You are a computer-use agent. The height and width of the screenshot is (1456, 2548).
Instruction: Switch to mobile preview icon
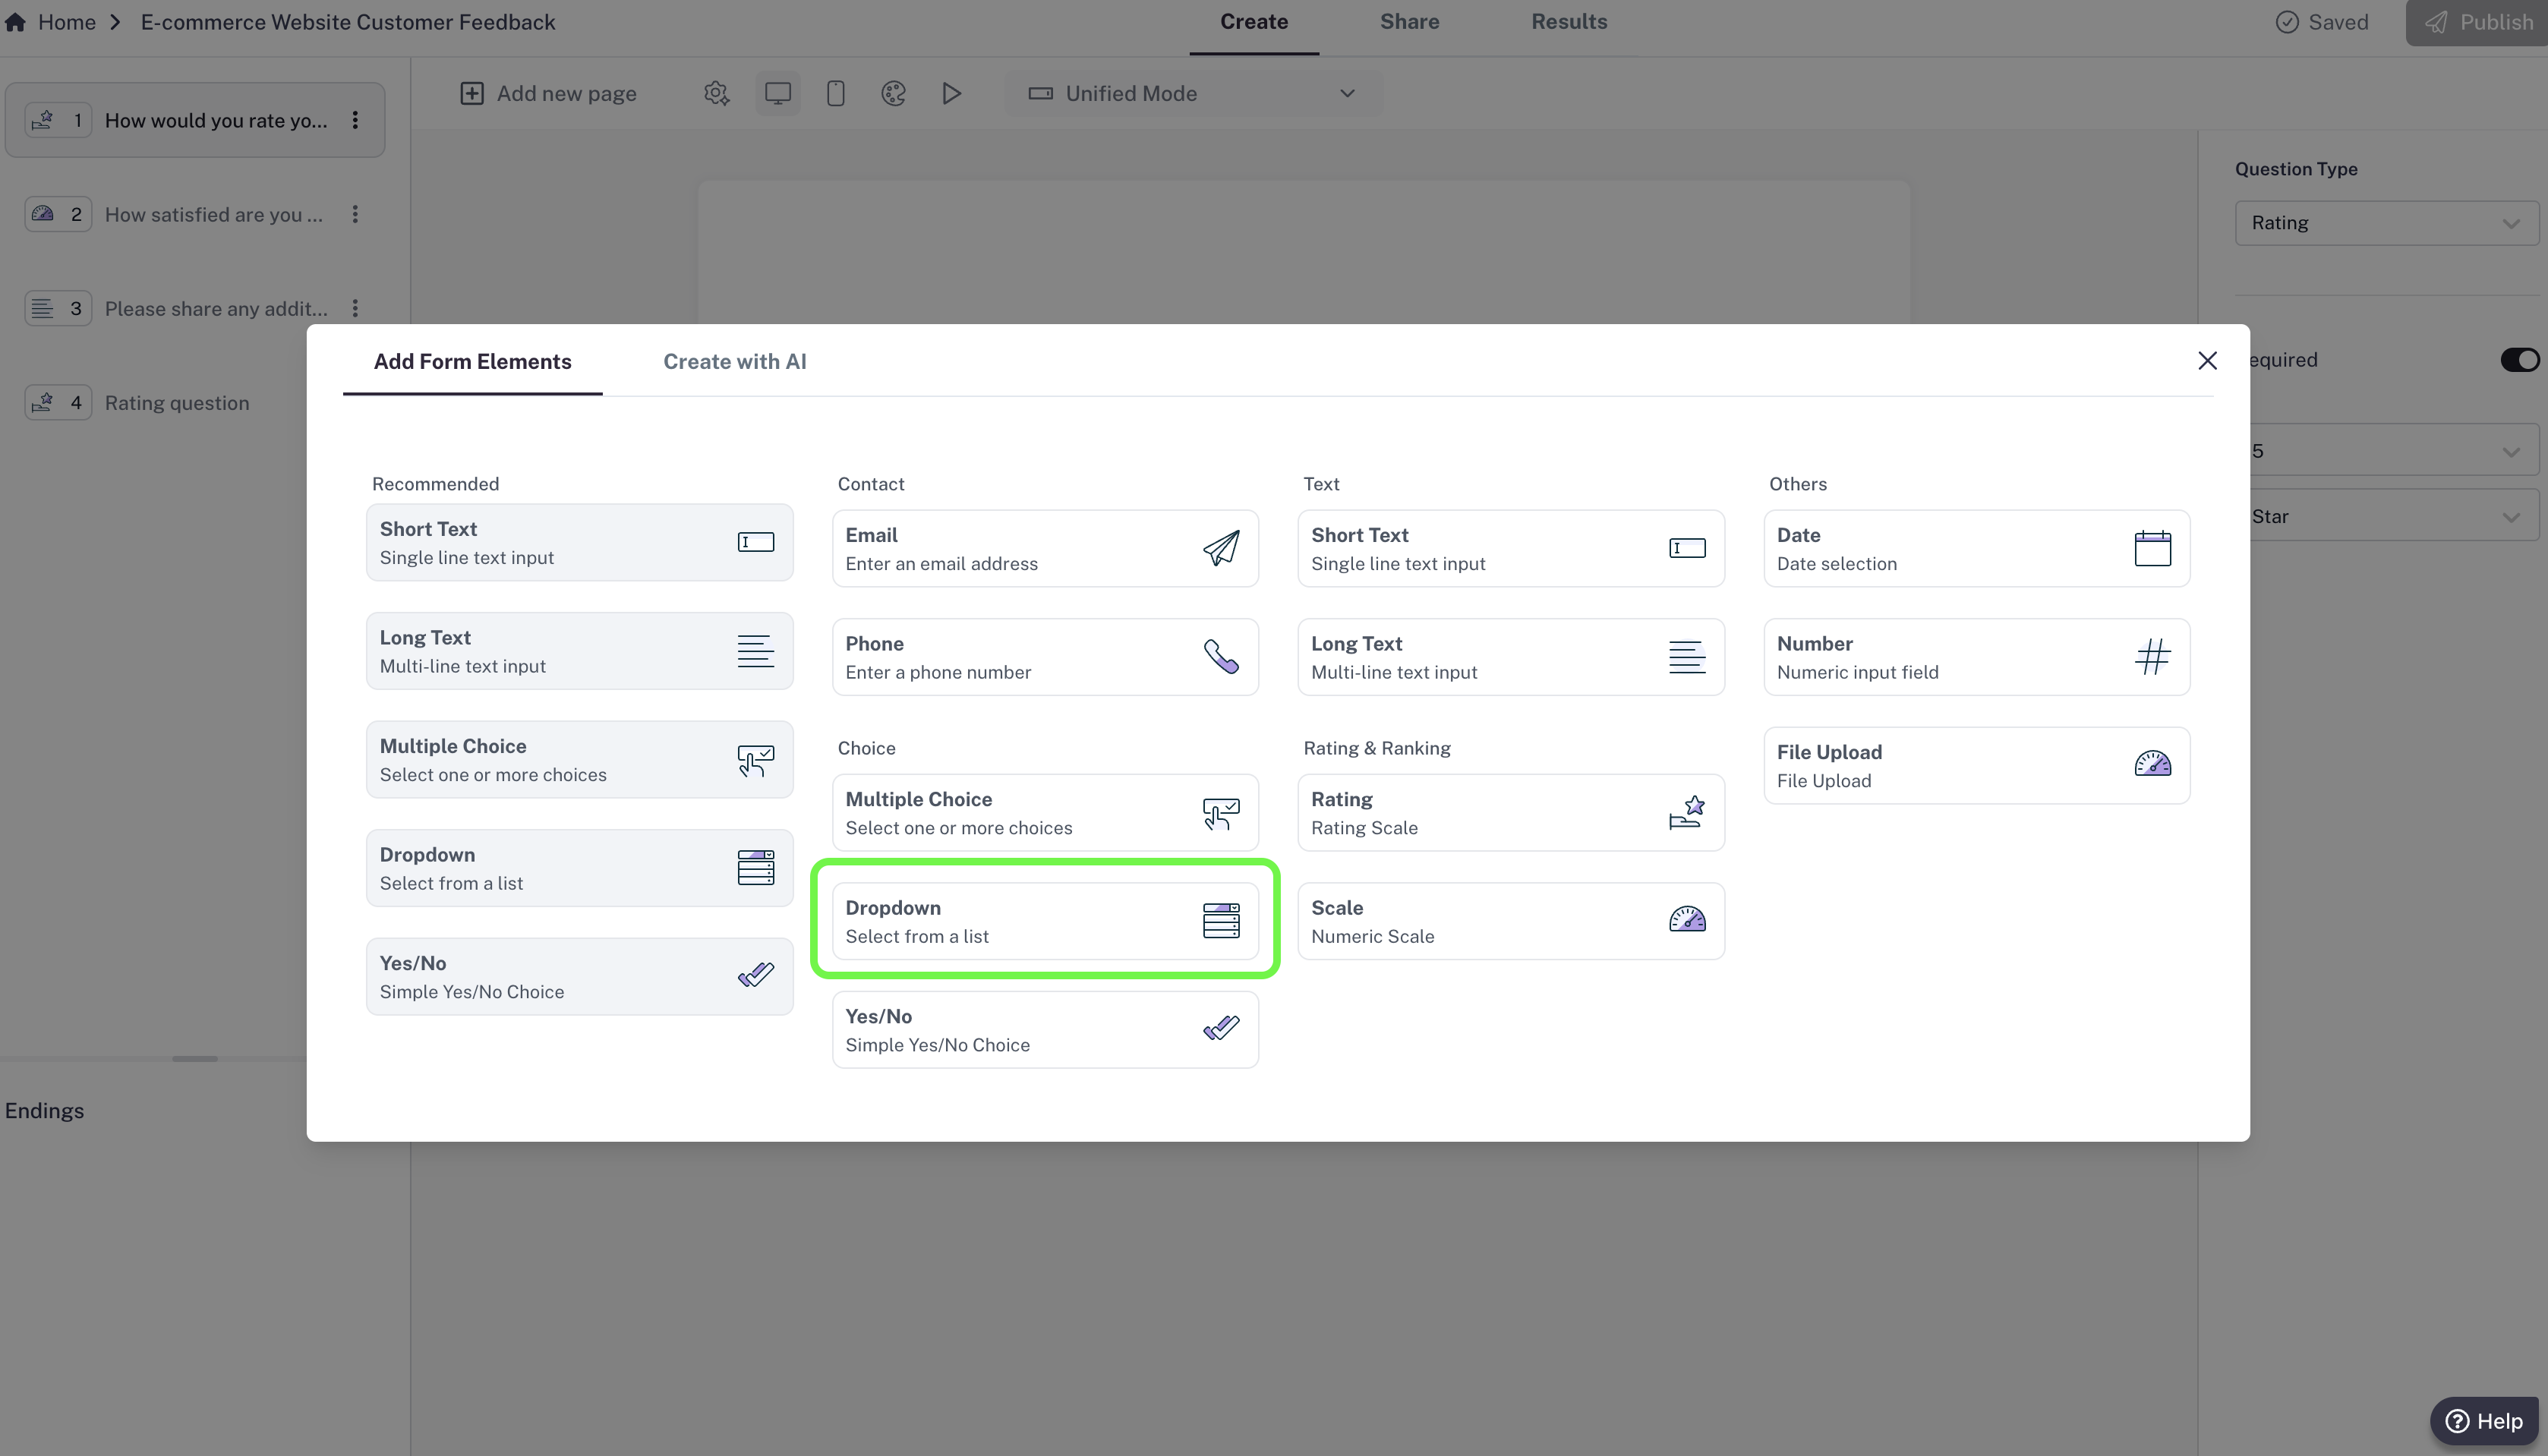pos(835,93)
